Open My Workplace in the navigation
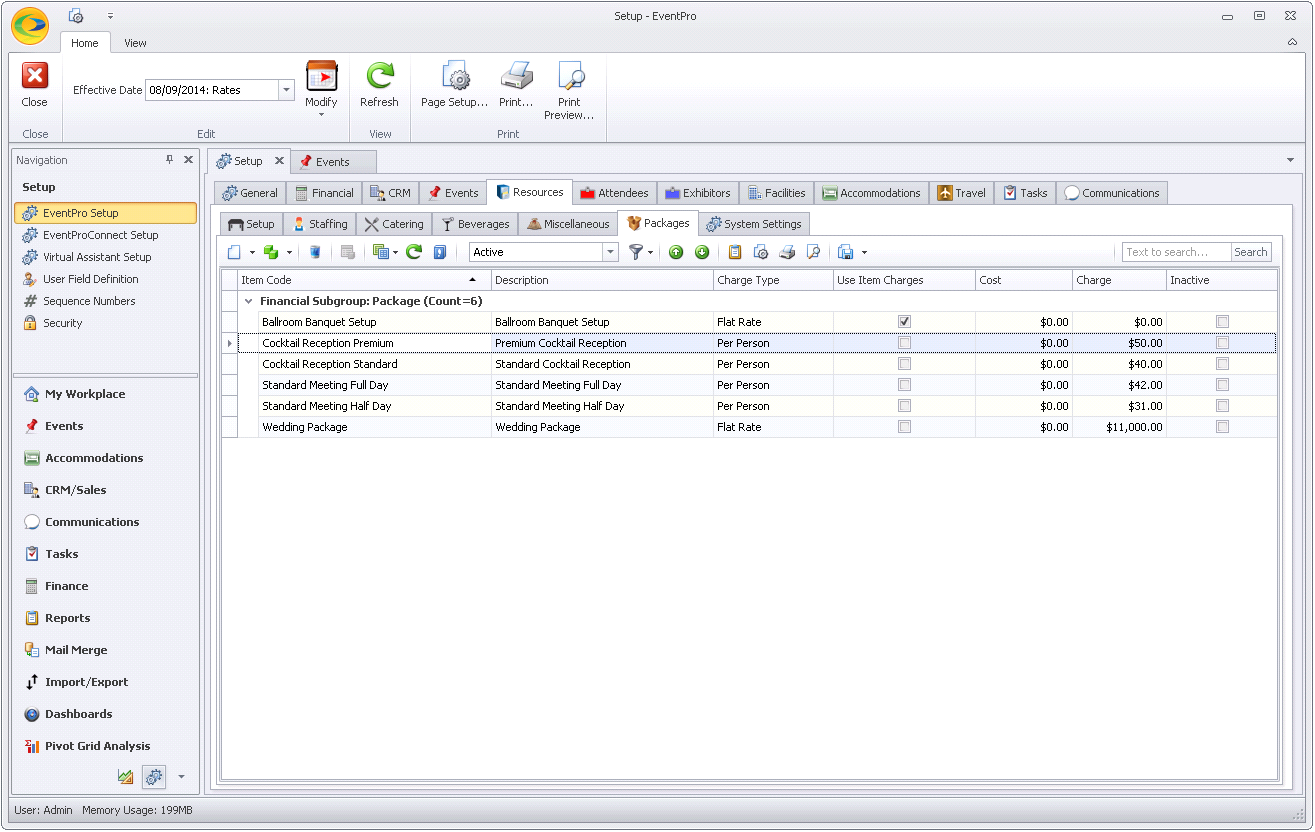Screen dimensions: 1315x832 click(x=85, y=394)
